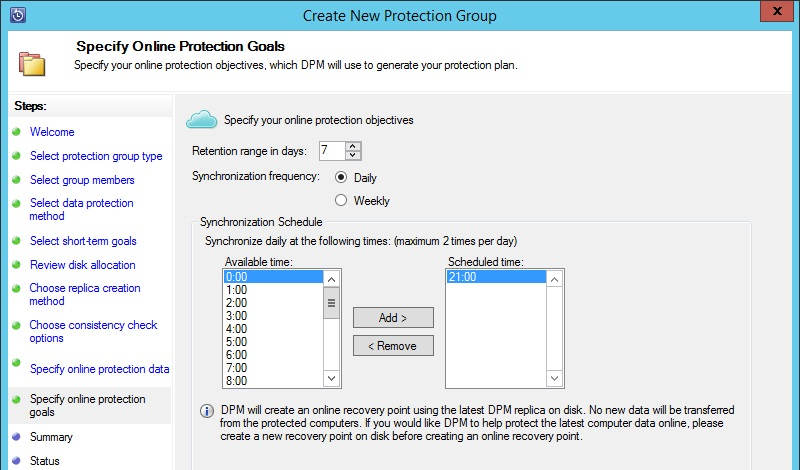The width and height of the screenshot is (800, 470).
Task: Click green bullet beside Review disk allocation
Action: point(16,265)
